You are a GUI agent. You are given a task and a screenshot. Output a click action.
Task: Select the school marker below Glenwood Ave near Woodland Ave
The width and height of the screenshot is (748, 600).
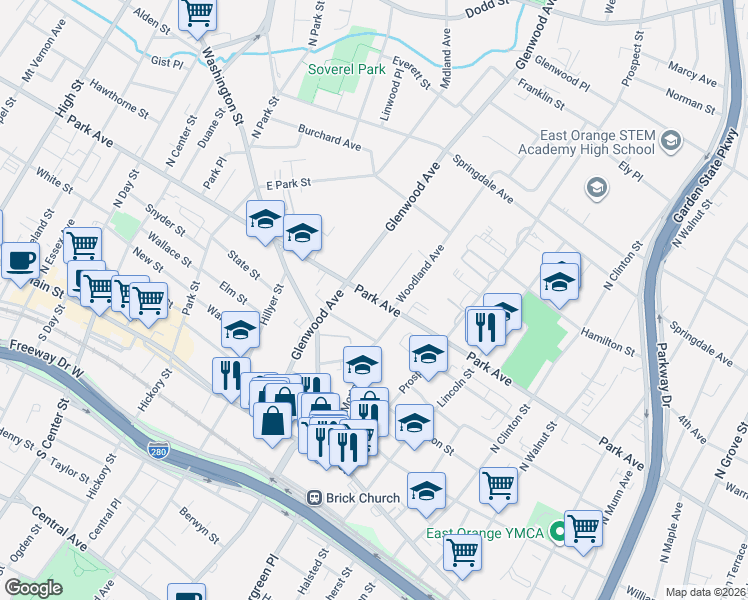(x=363, y=366)
